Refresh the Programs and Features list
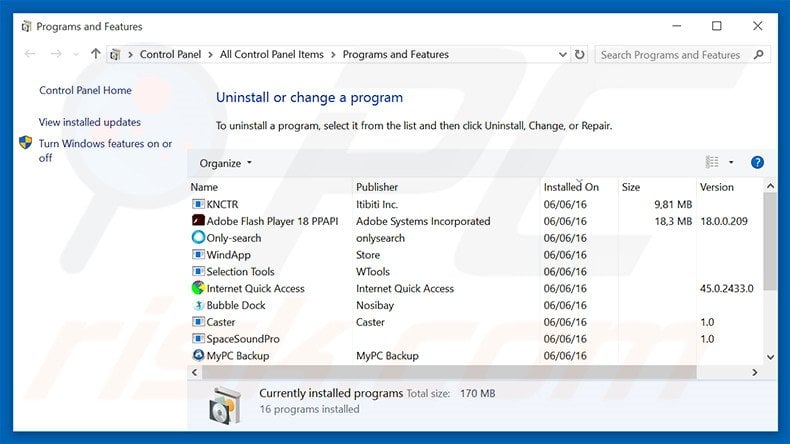The image size is (790, 444). [579, 54]
